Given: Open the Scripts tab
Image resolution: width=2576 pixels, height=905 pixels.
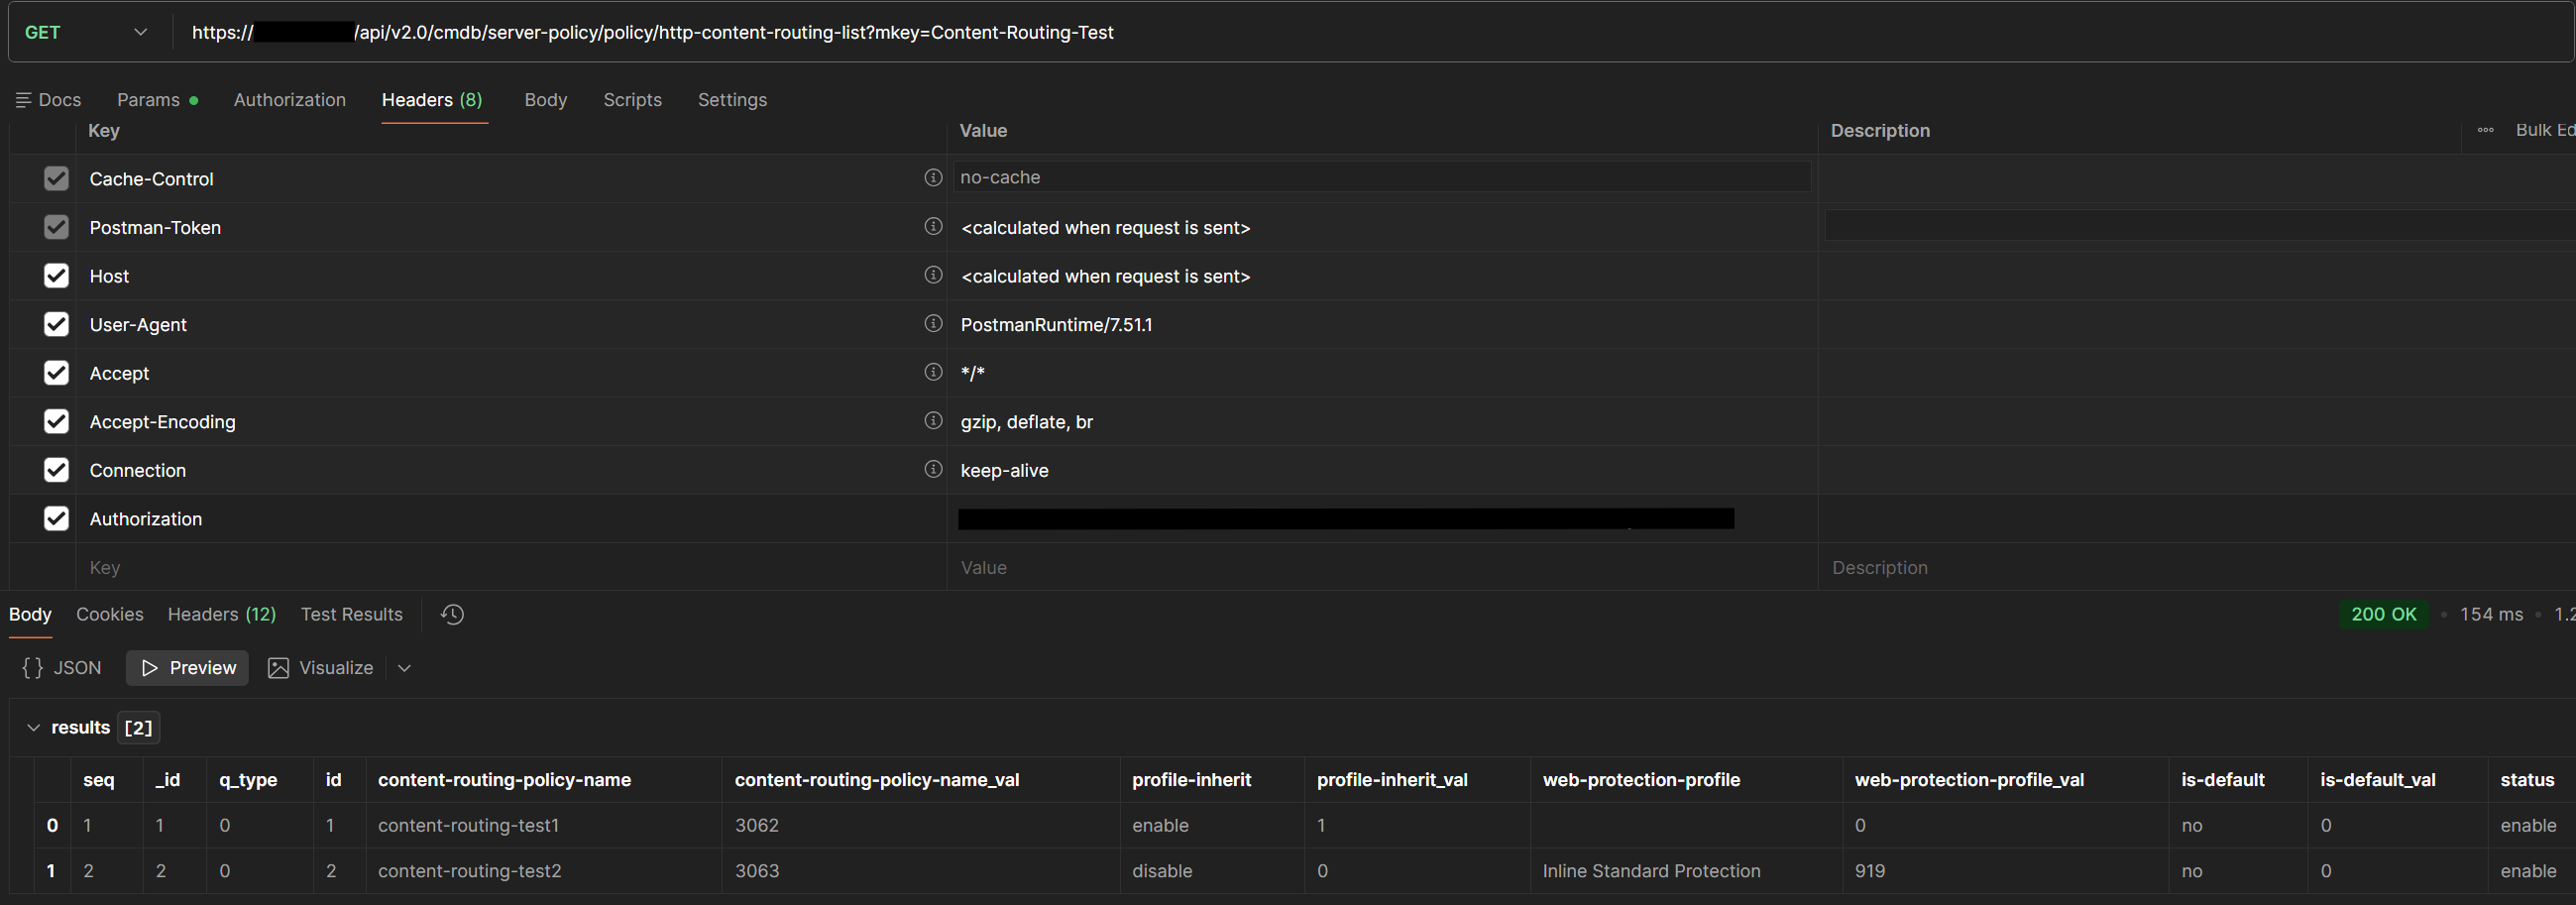Looking at the screenshot, I should click(632, 100).
